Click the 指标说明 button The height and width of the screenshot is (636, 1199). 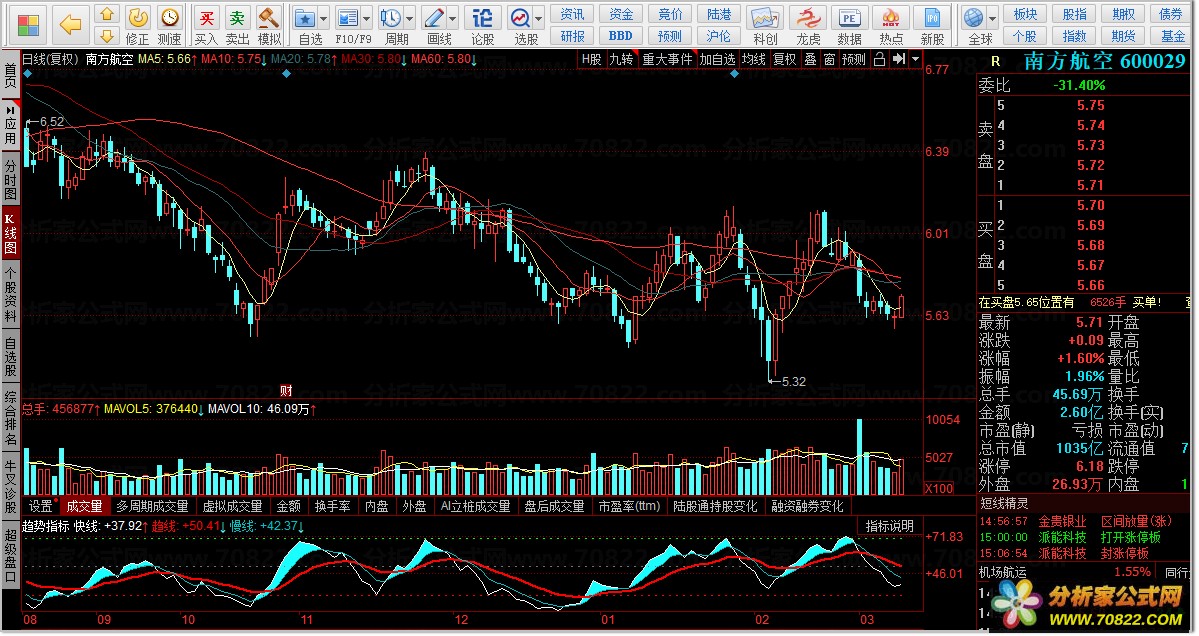coord(889,526)
